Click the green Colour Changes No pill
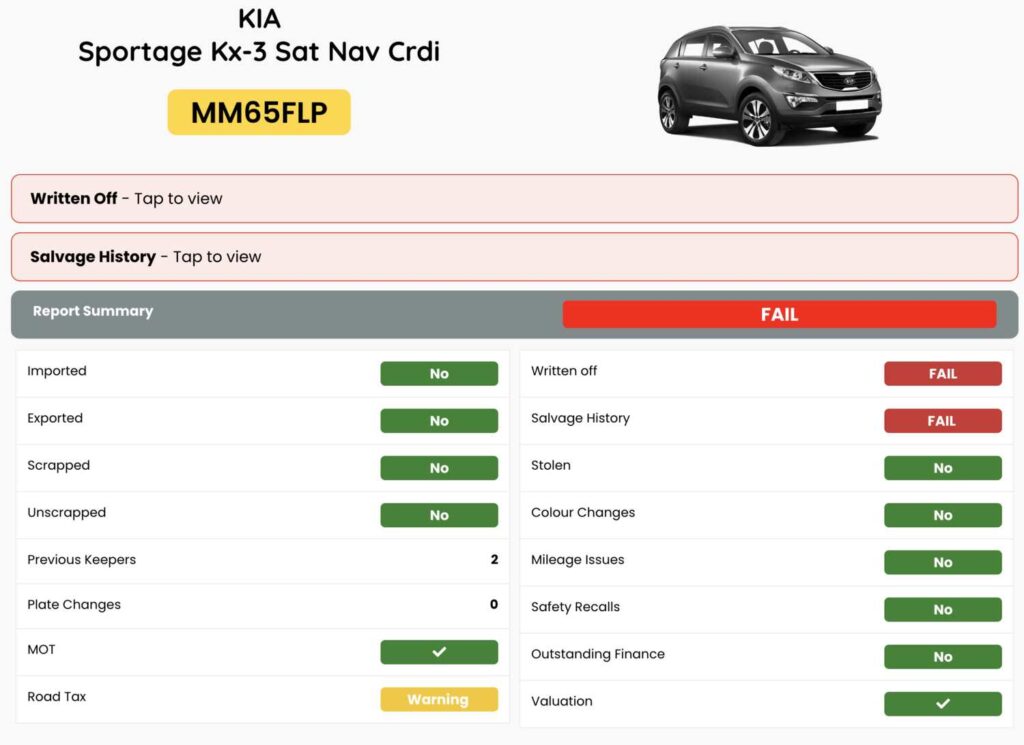This screenshot has height=745, width=1024. (941, 515)
